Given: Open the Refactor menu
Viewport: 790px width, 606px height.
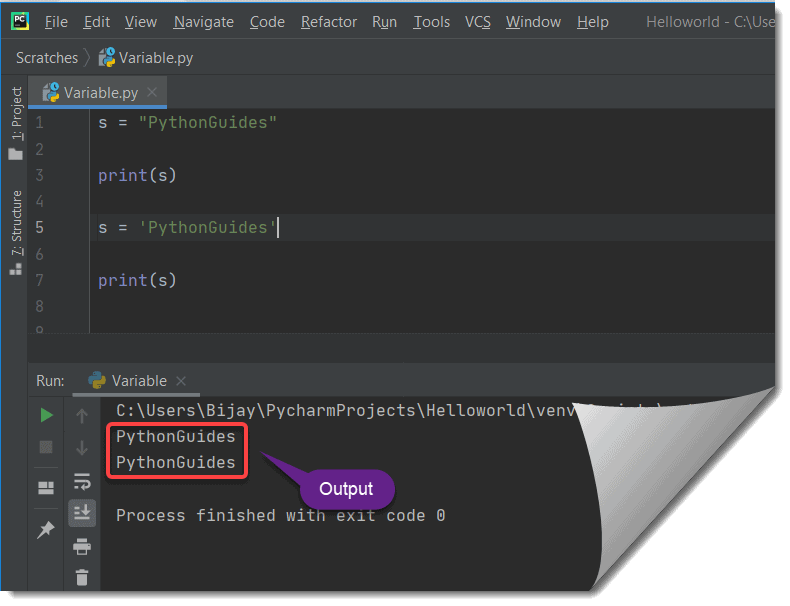Looking at the screenshot, I should tap(329, 22).
